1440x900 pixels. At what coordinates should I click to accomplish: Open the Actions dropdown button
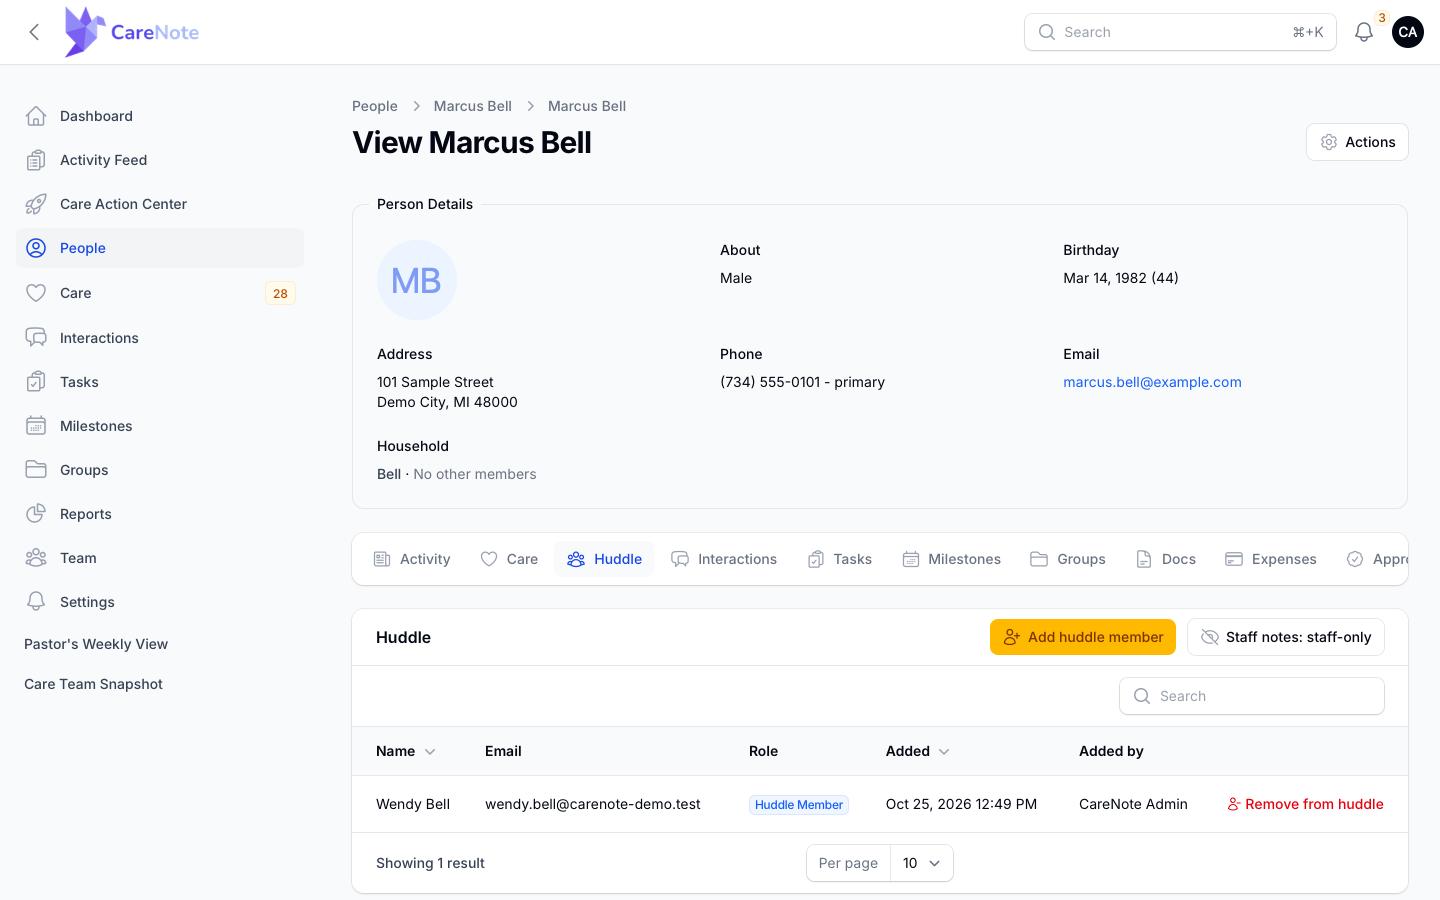coord(1357,142)
